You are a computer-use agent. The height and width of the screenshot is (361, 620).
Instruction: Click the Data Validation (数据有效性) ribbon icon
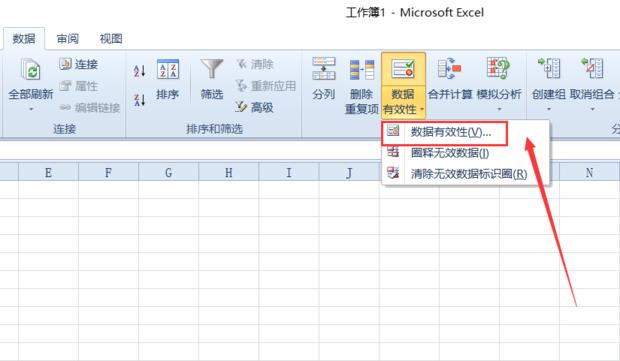(403, 69)
